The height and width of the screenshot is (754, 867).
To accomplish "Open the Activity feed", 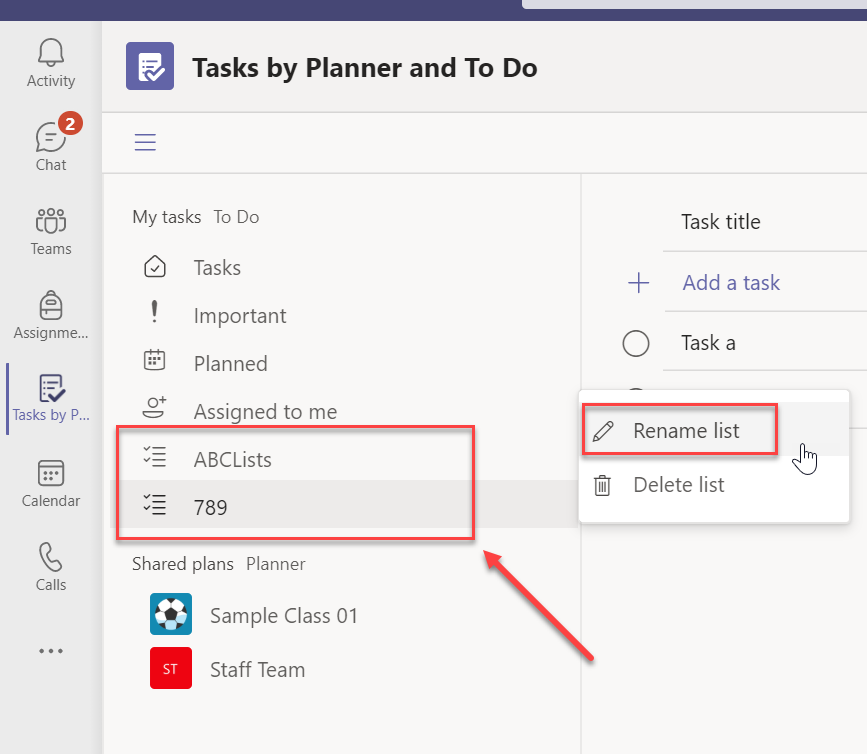I will 50,62.
